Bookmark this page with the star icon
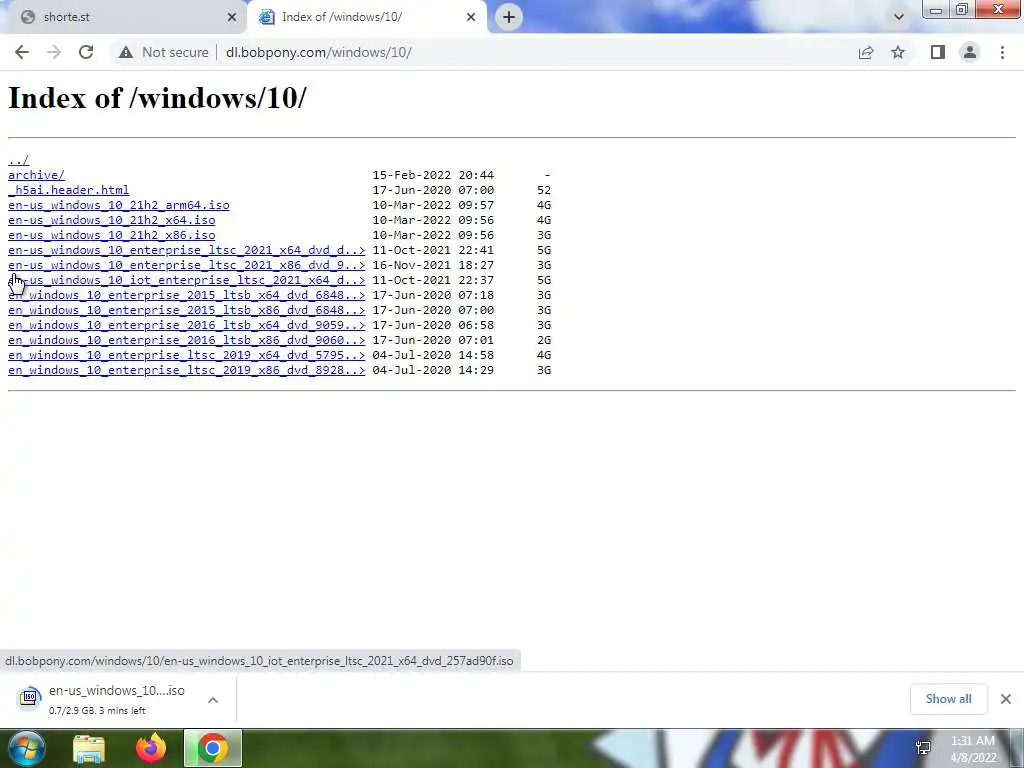 coord(898,52)
